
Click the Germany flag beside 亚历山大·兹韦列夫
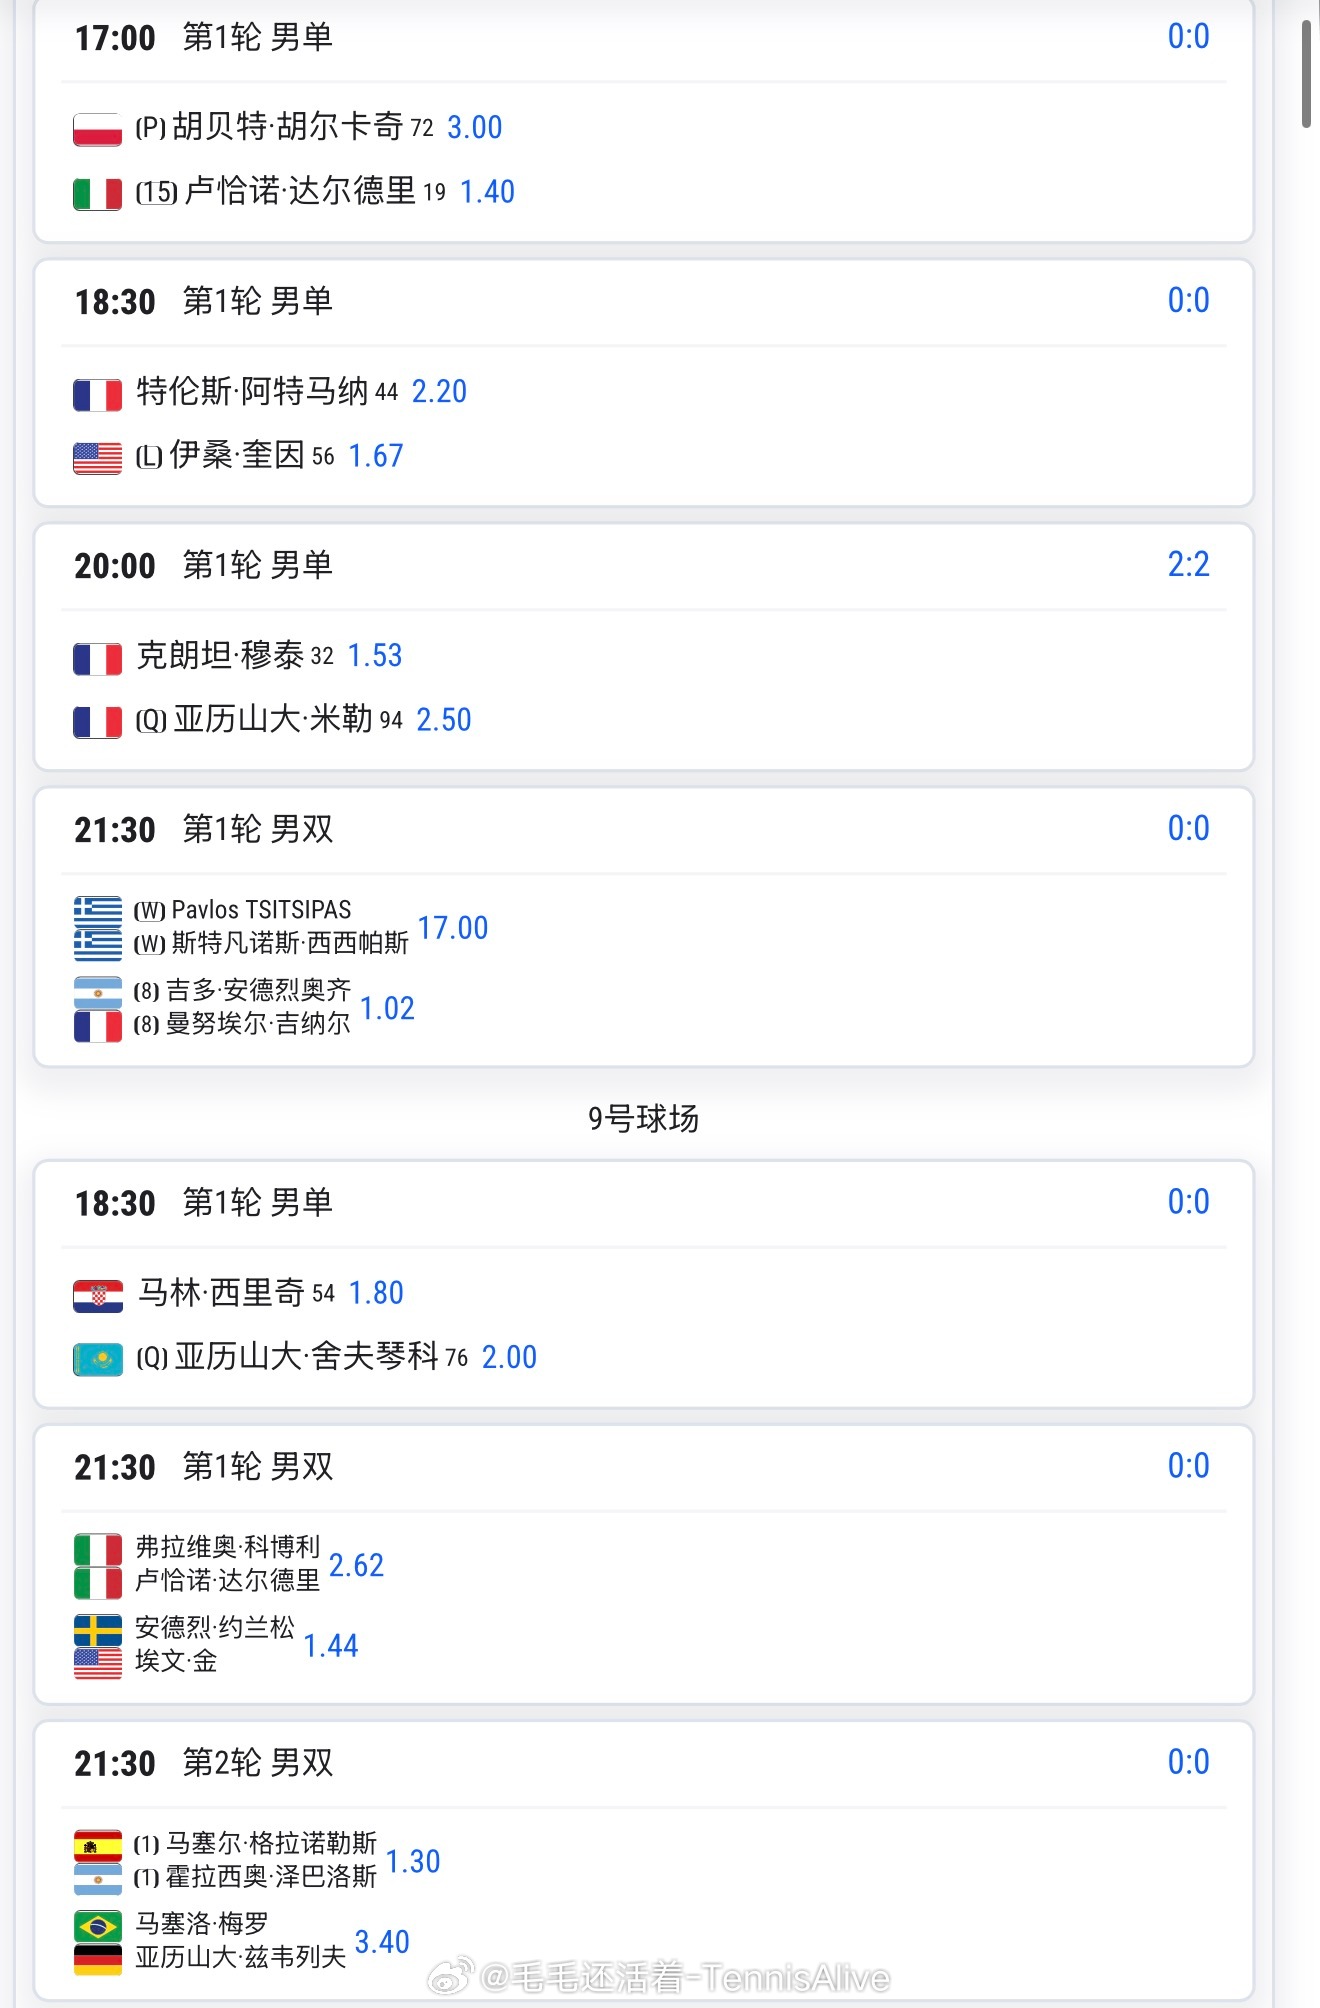(x=97, y=1959)
